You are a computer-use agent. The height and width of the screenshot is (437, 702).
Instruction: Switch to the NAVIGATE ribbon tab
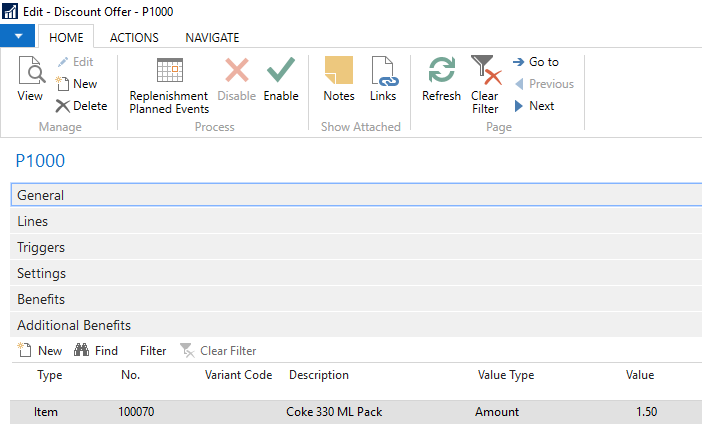tap(212, 38)
